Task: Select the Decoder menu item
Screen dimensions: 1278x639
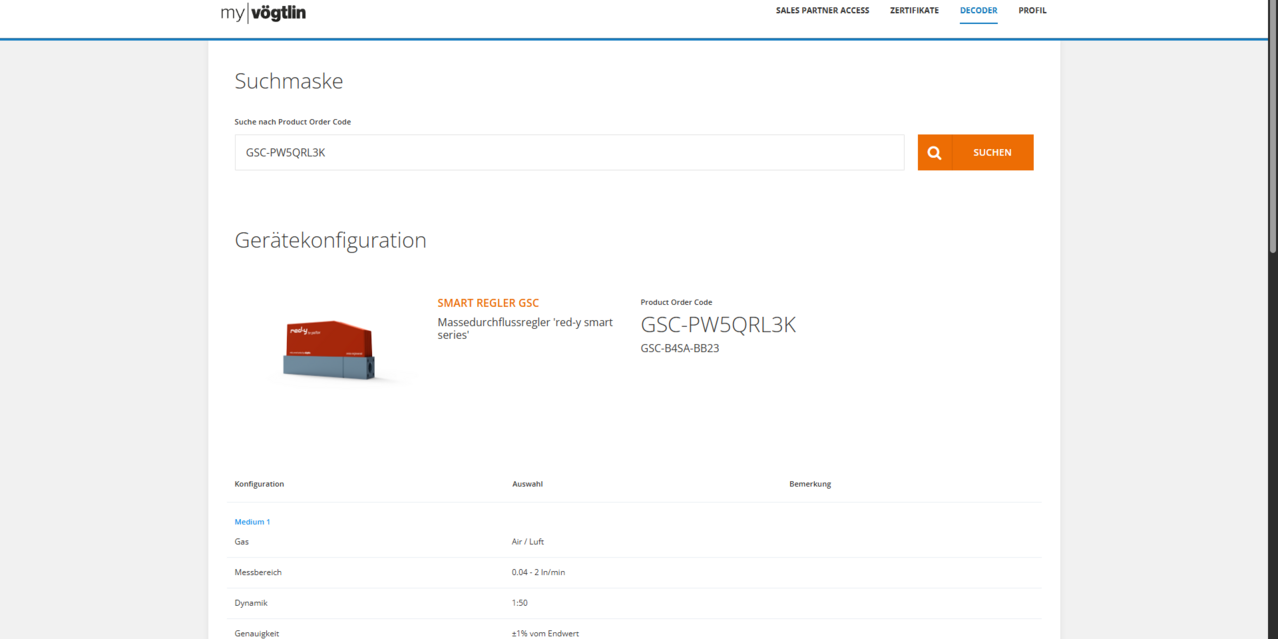Action: [x=978, y=11]
